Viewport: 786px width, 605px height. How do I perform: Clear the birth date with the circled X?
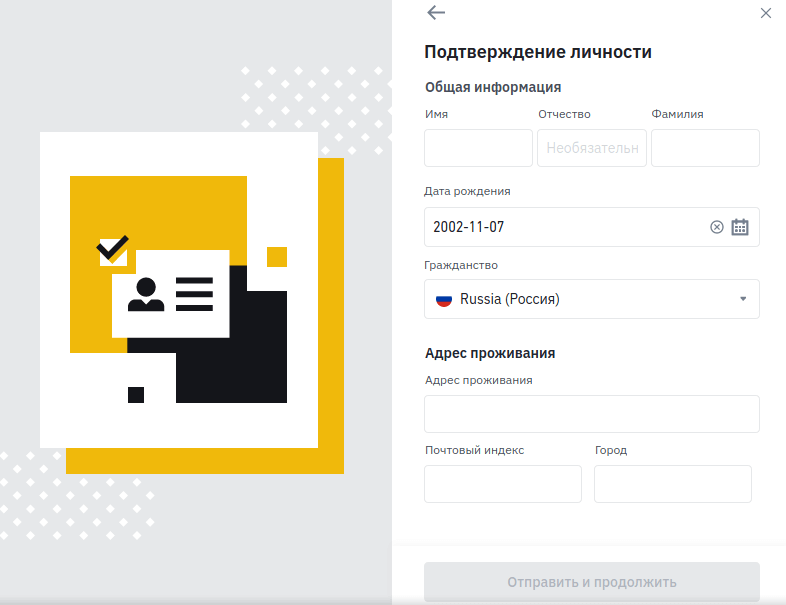click(717, 227)
